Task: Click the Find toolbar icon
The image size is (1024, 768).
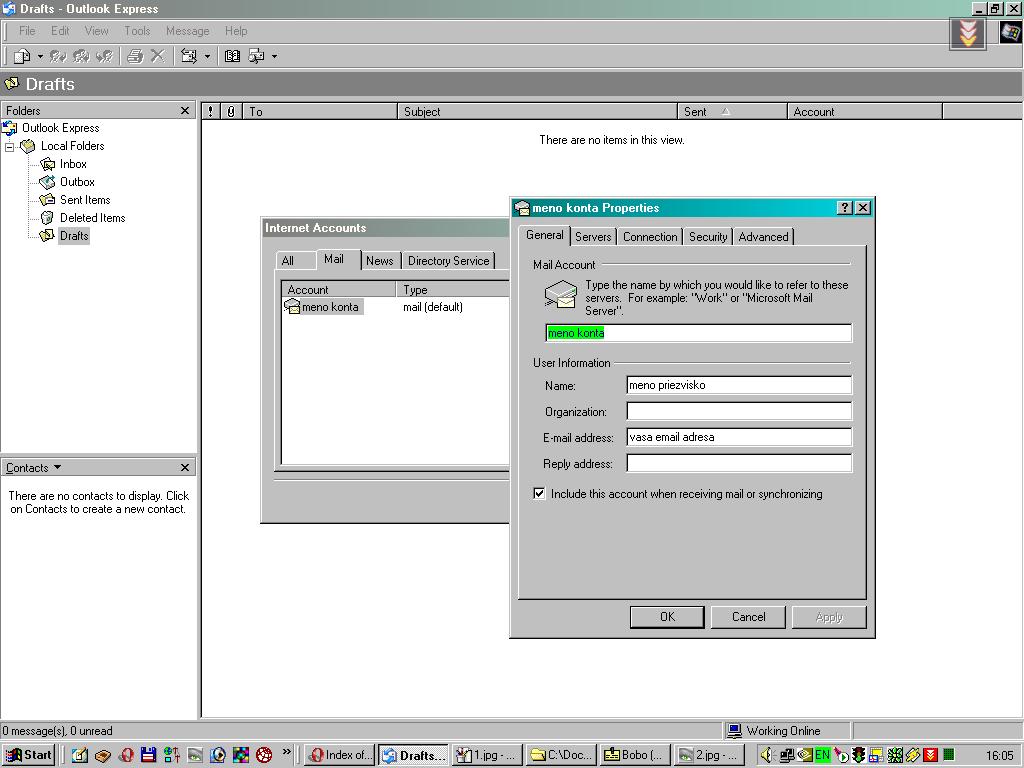Action: click(x=256, y=56)
